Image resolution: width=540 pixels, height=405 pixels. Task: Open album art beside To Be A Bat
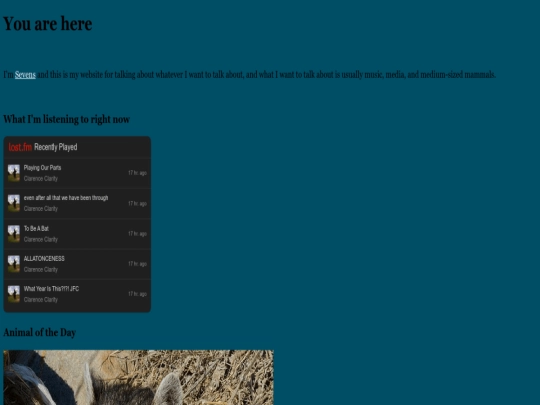point(14,233)
